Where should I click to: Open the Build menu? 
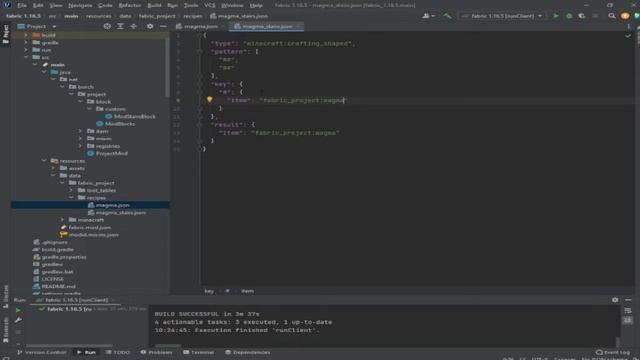pos(154,5)
